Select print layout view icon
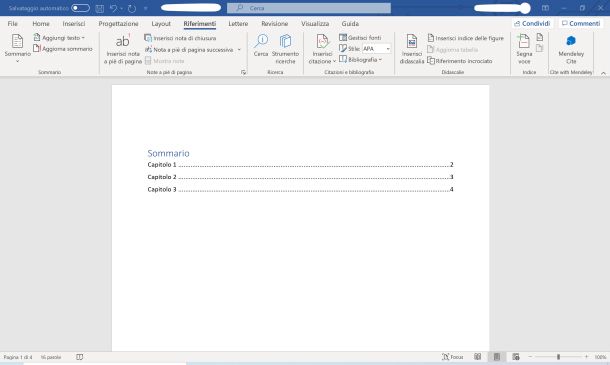610x365 pixels. (x=497, y=357)
